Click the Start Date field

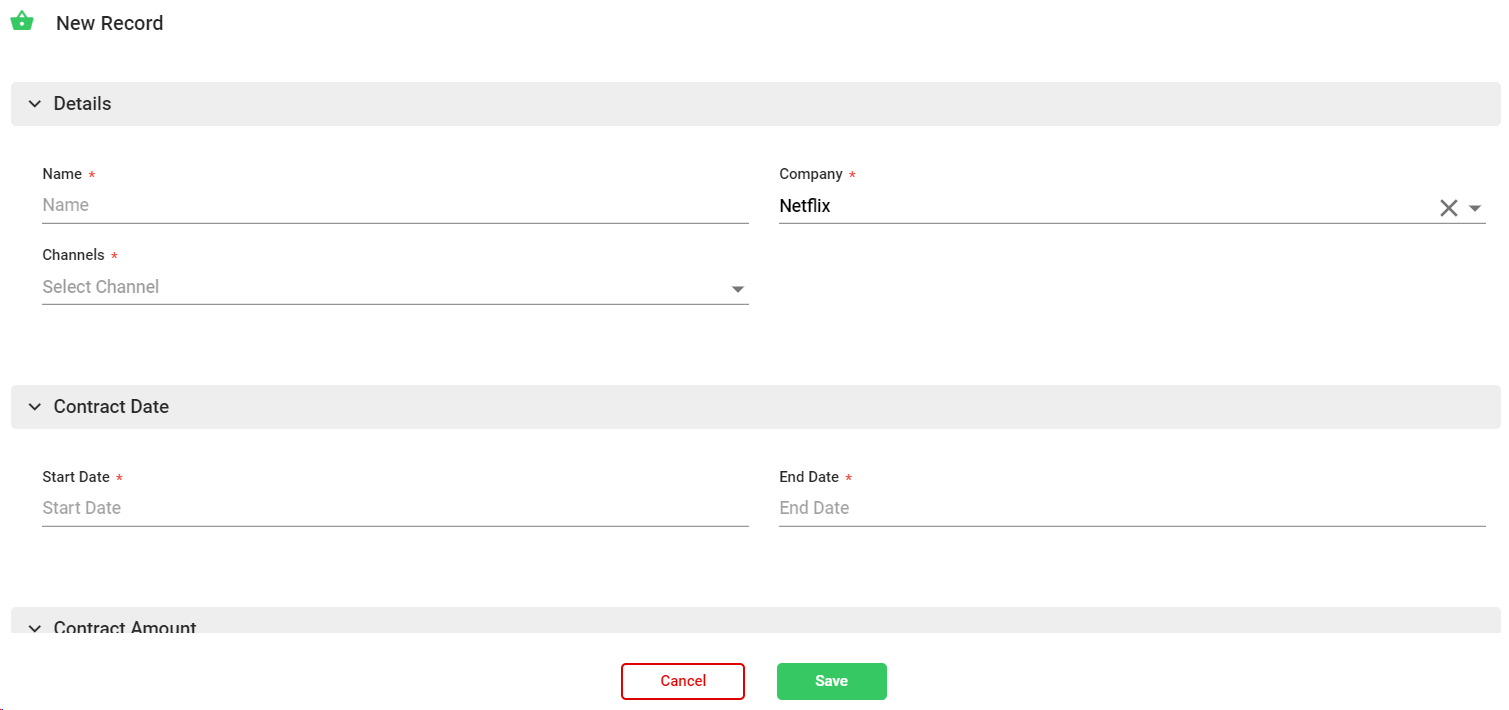coord(395,508)
